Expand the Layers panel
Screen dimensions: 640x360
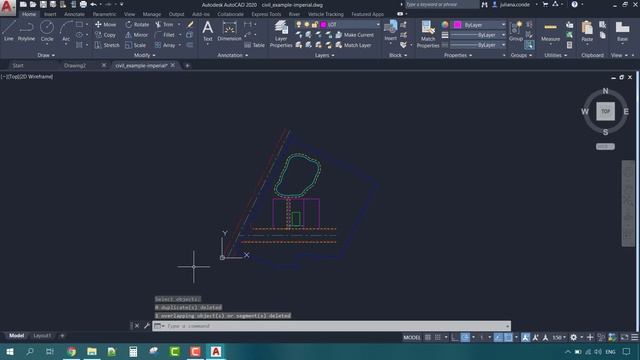pyautogui.click(x=324, y=55)
